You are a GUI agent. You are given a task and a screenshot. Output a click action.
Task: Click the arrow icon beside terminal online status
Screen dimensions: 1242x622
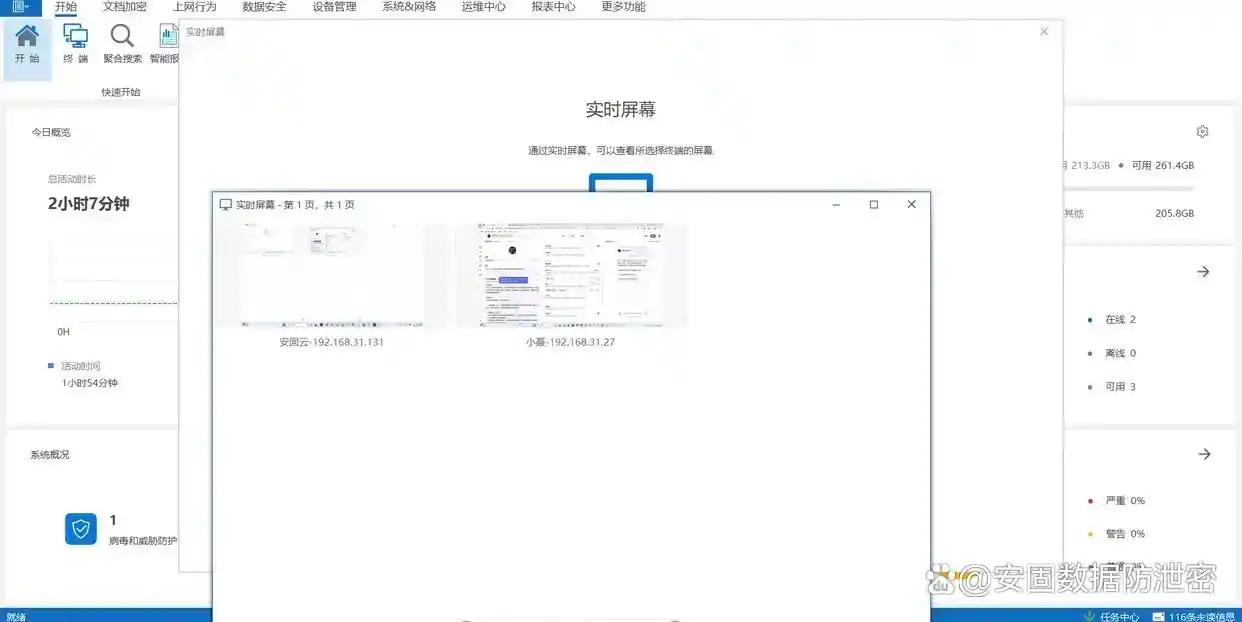pos(1204,272)
